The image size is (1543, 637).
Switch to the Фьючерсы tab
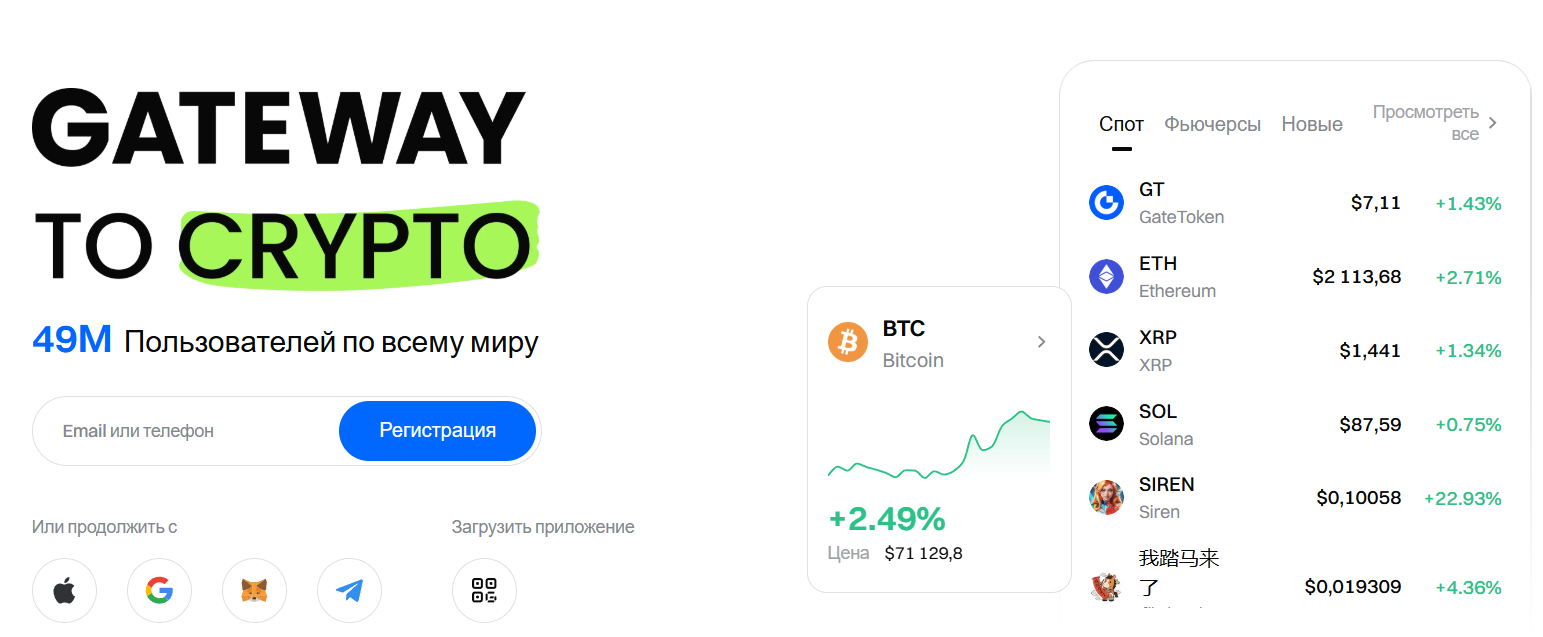[x=1212, y=123]
